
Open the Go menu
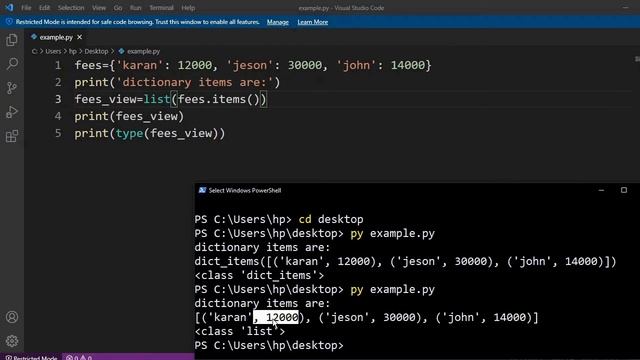pos(118,8)
